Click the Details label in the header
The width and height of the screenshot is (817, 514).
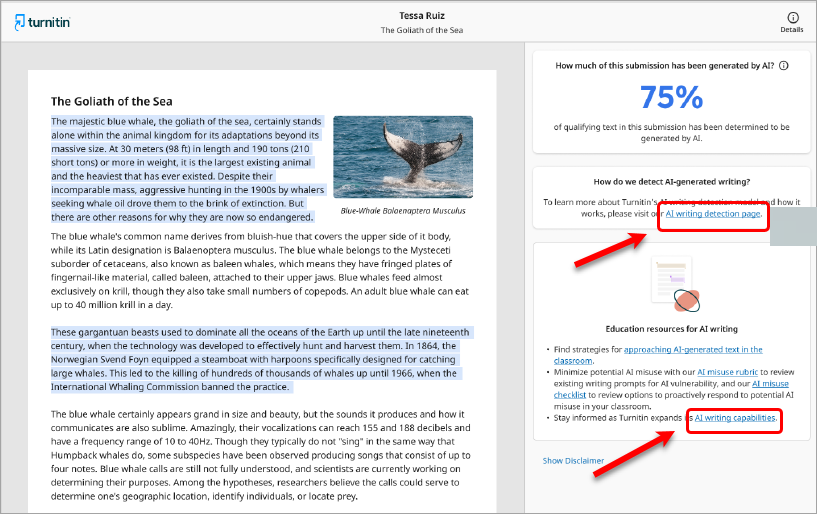click(791, 30)
